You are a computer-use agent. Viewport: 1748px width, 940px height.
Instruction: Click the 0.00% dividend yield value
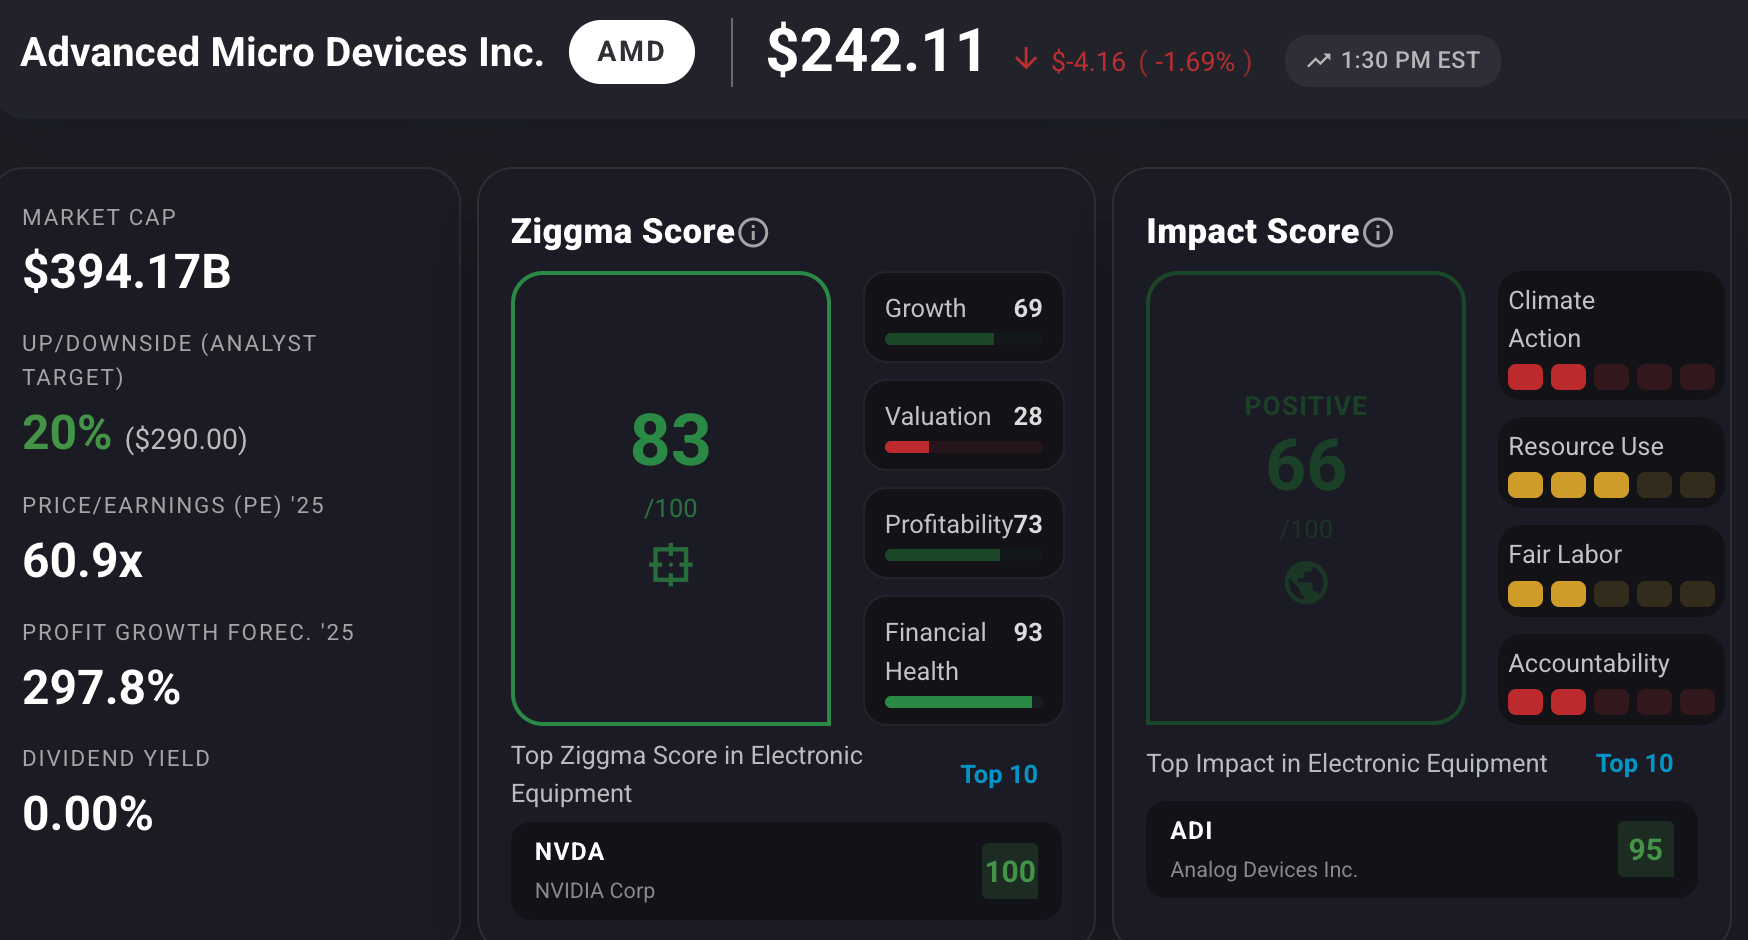[x=88, y=813]
